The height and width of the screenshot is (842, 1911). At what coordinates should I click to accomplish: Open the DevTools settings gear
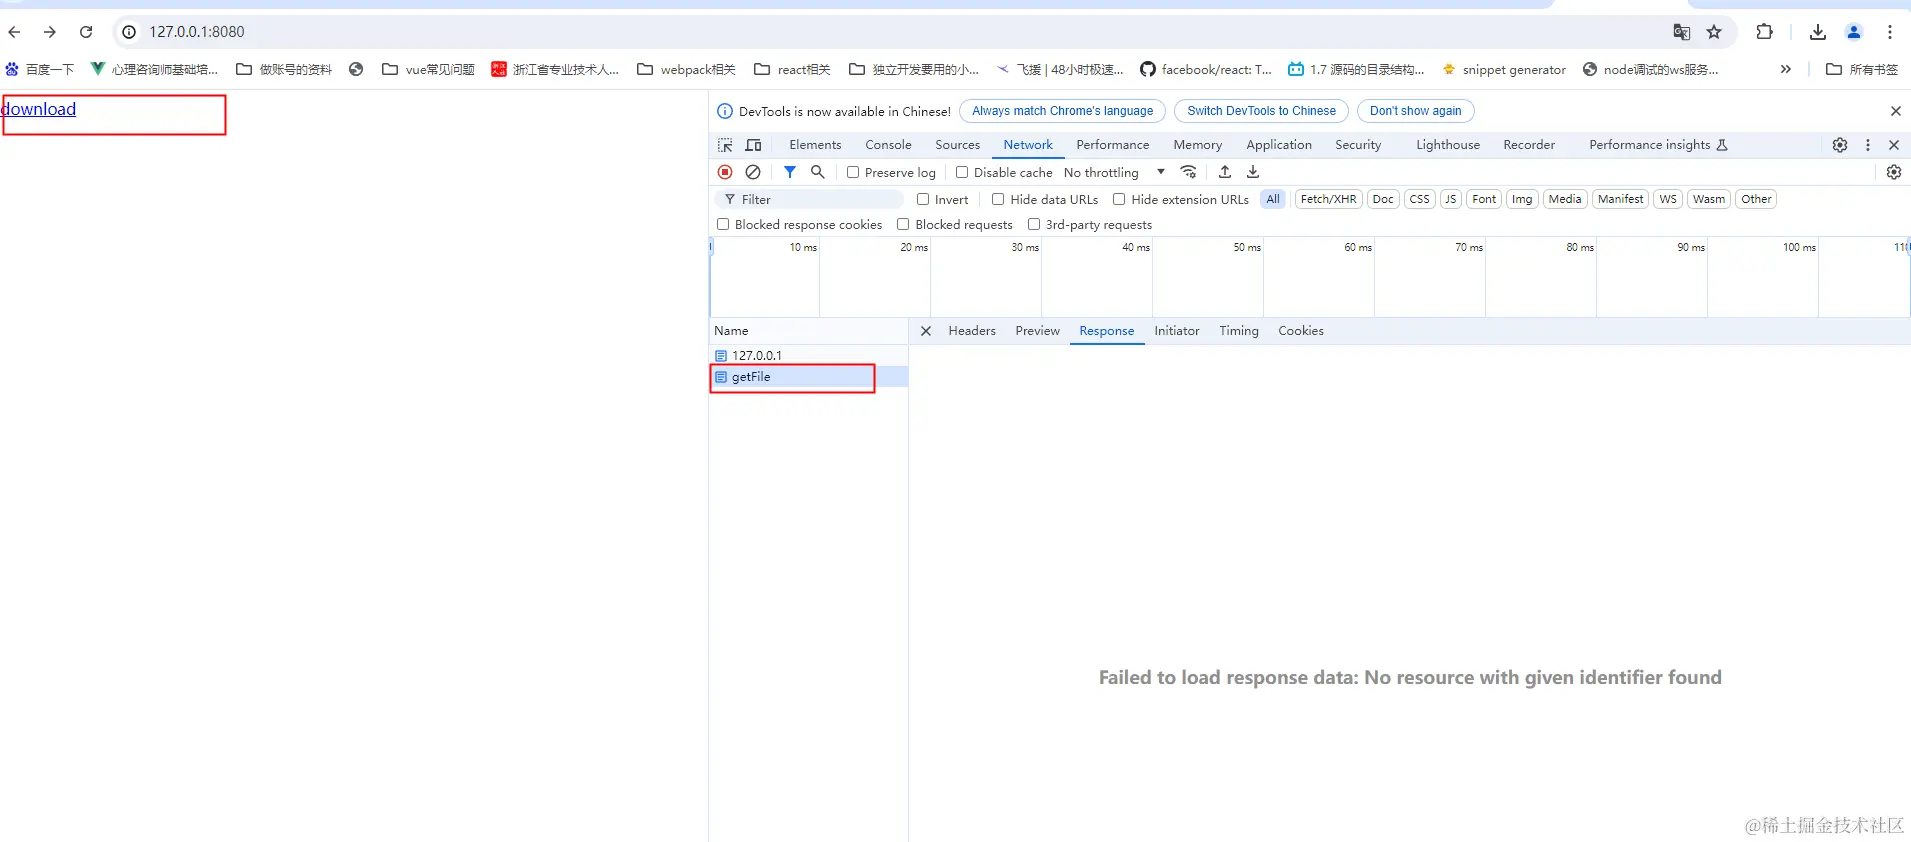click(x=1840, y=145)
